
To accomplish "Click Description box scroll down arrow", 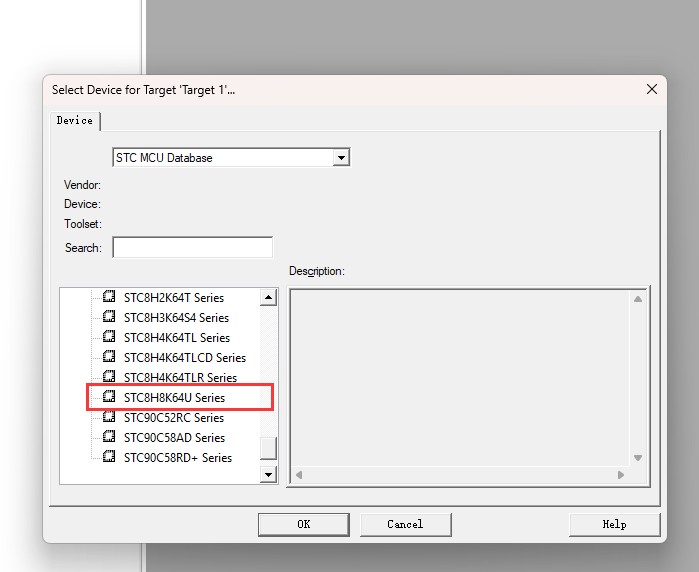I will coord(638,458).
